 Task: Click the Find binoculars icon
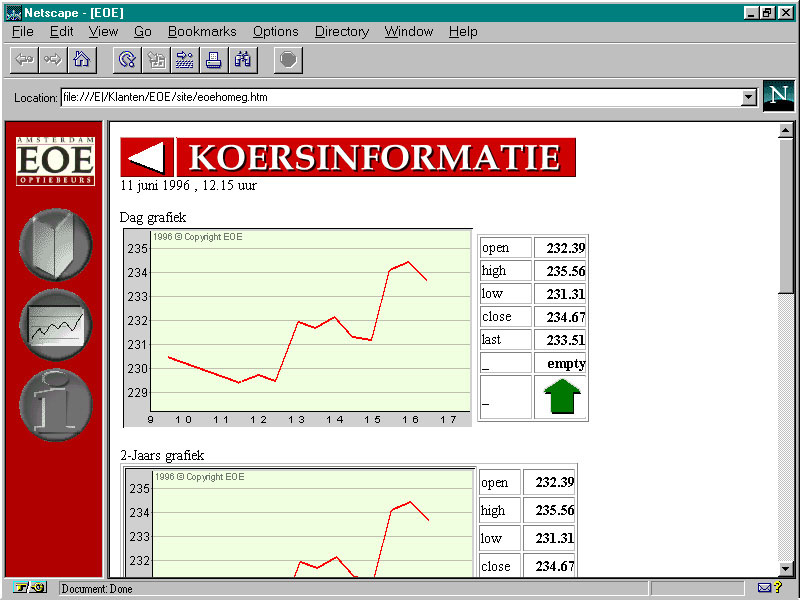click(243, 60)
